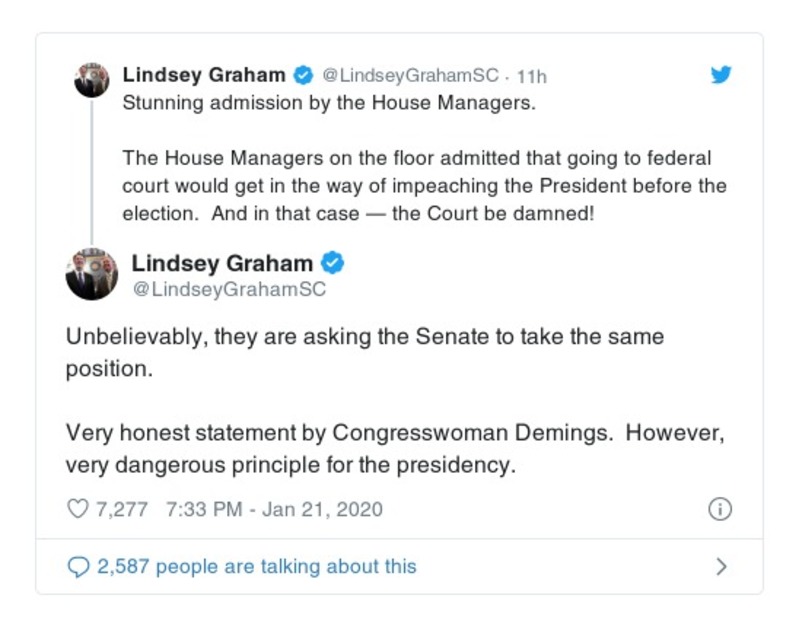The image size is (799, 630).
Task: Click the Lindsey Graham name in the parent tweet
Action: click(x=204, y=75)
